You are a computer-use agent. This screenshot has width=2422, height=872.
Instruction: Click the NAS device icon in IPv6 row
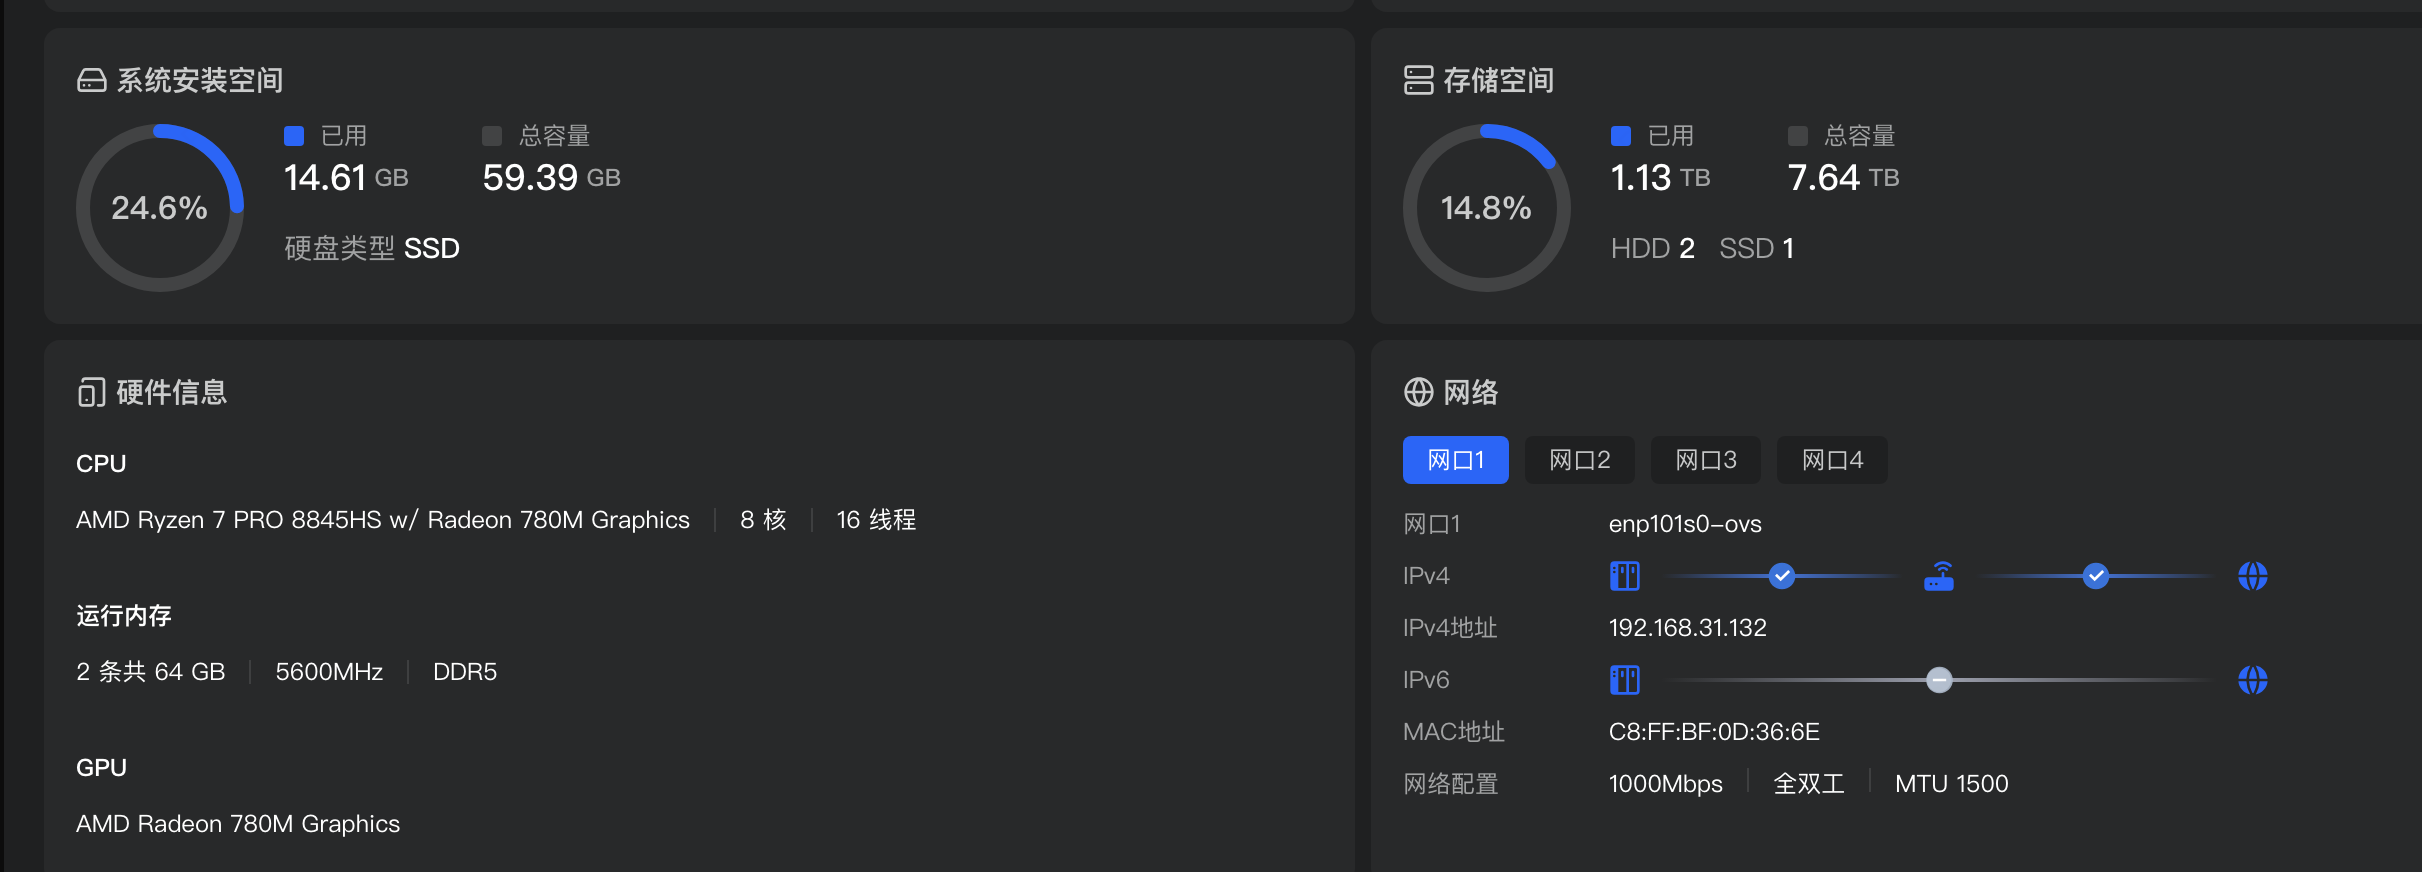(1624, 680)
